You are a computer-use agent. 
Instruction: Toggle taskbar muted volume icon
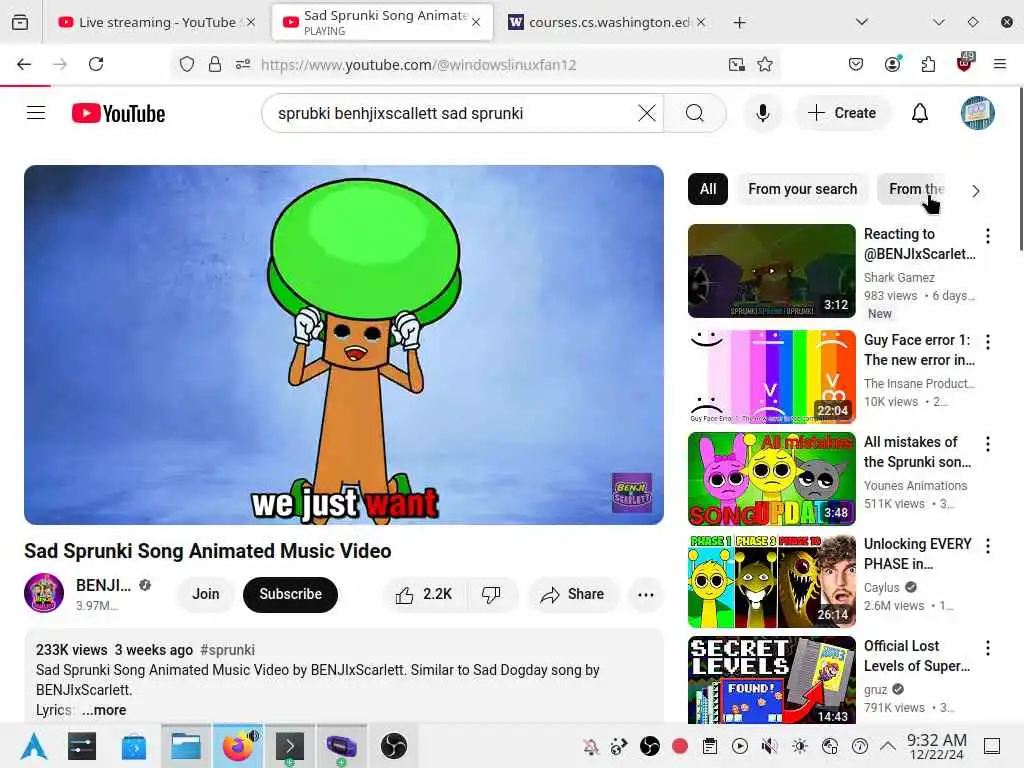pyautogui.click(x=769, y=746)
